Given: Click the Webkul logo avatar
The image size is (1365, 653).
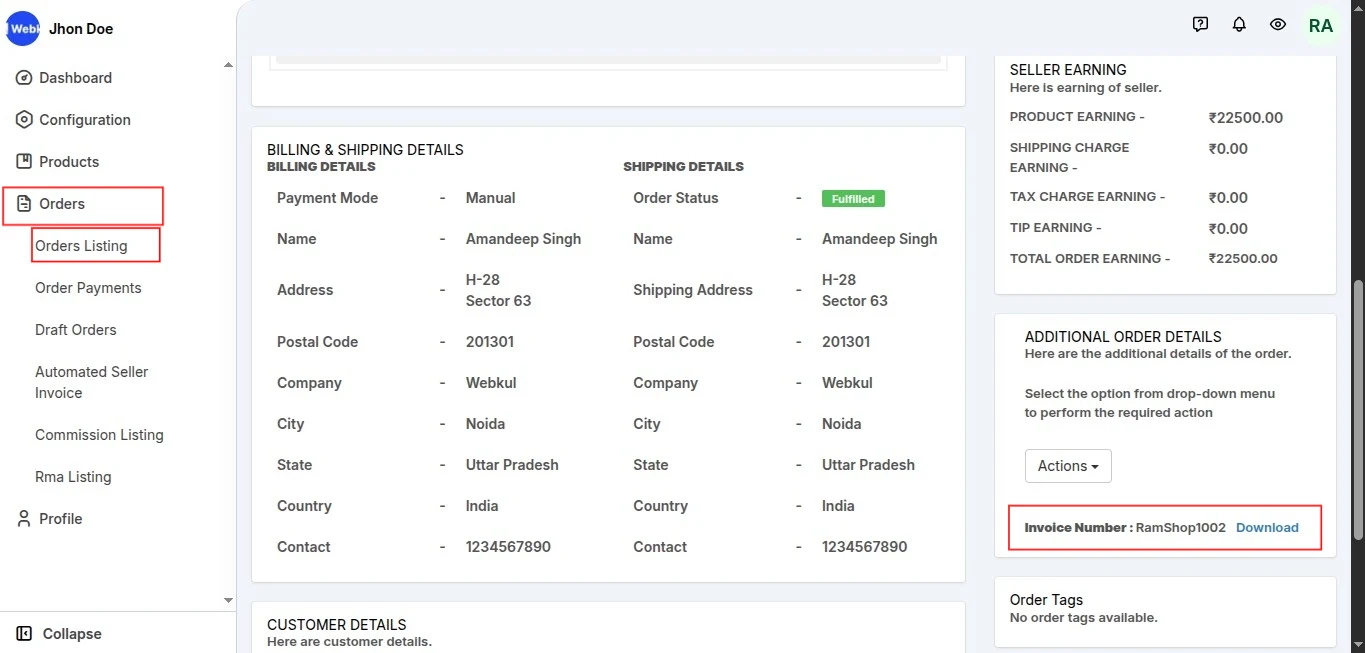Looking at the screenshot, I should pos(22,29).
